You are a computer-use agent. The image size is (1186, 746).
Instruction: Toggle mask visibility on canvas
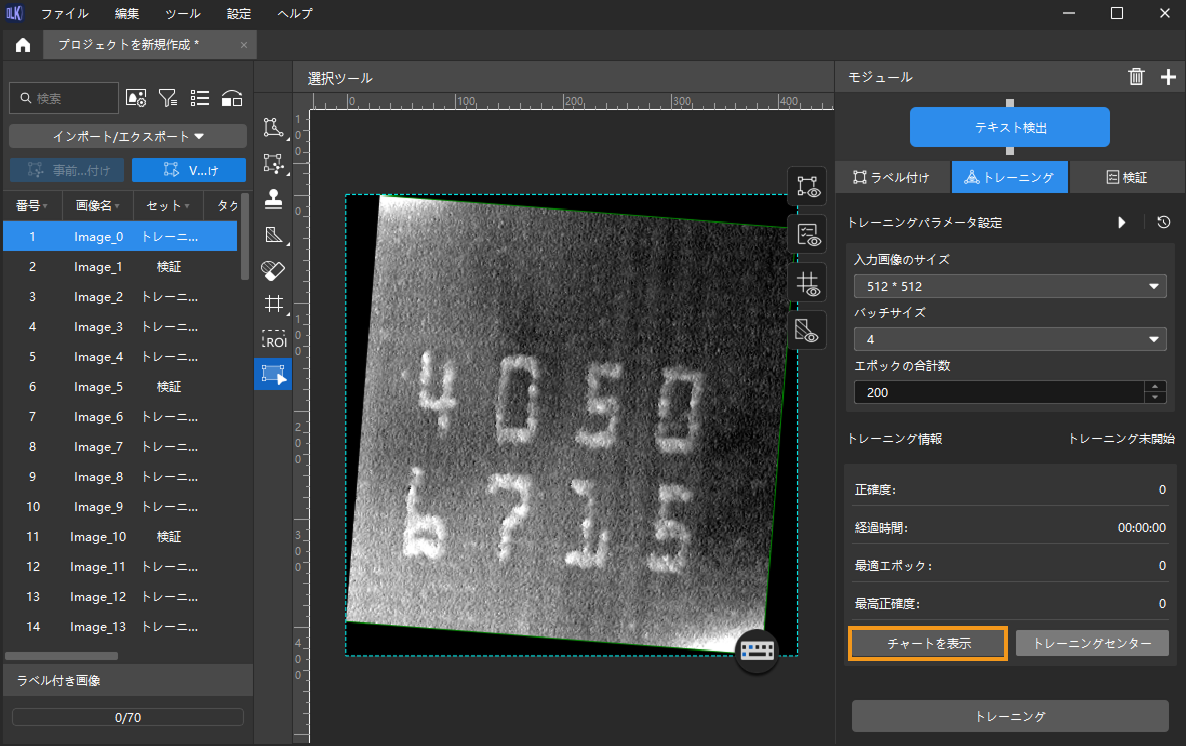pyautogui.click(x=807, y=331)
